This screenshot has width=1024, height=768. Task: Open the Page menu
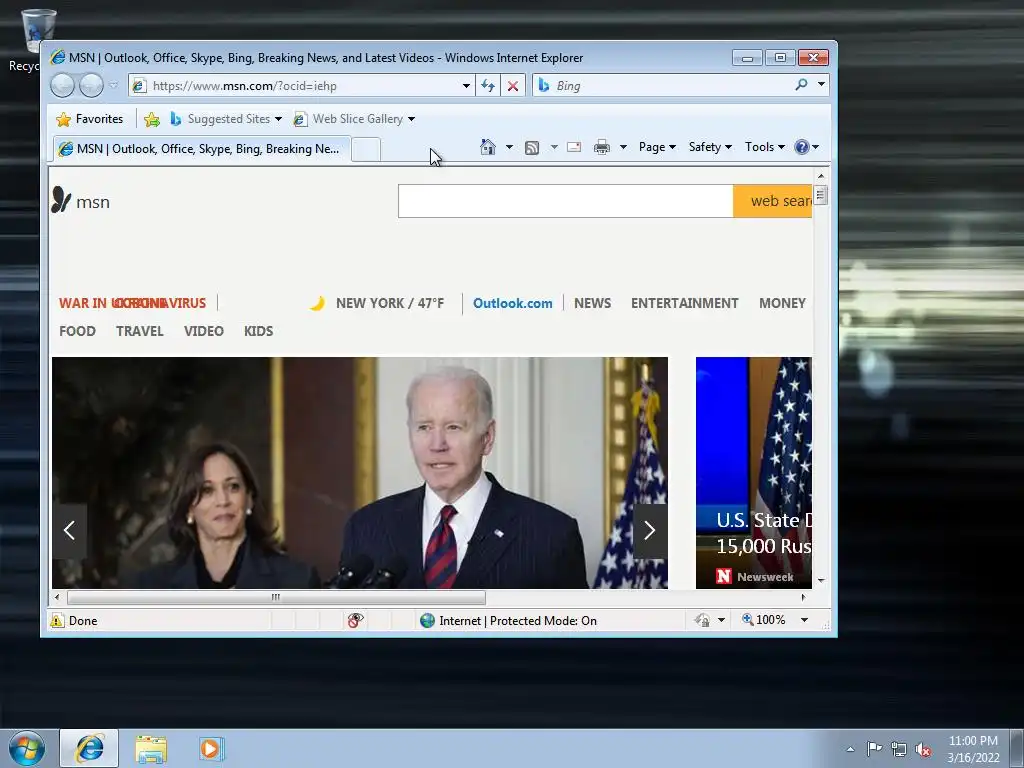click(x=657, y=147)
